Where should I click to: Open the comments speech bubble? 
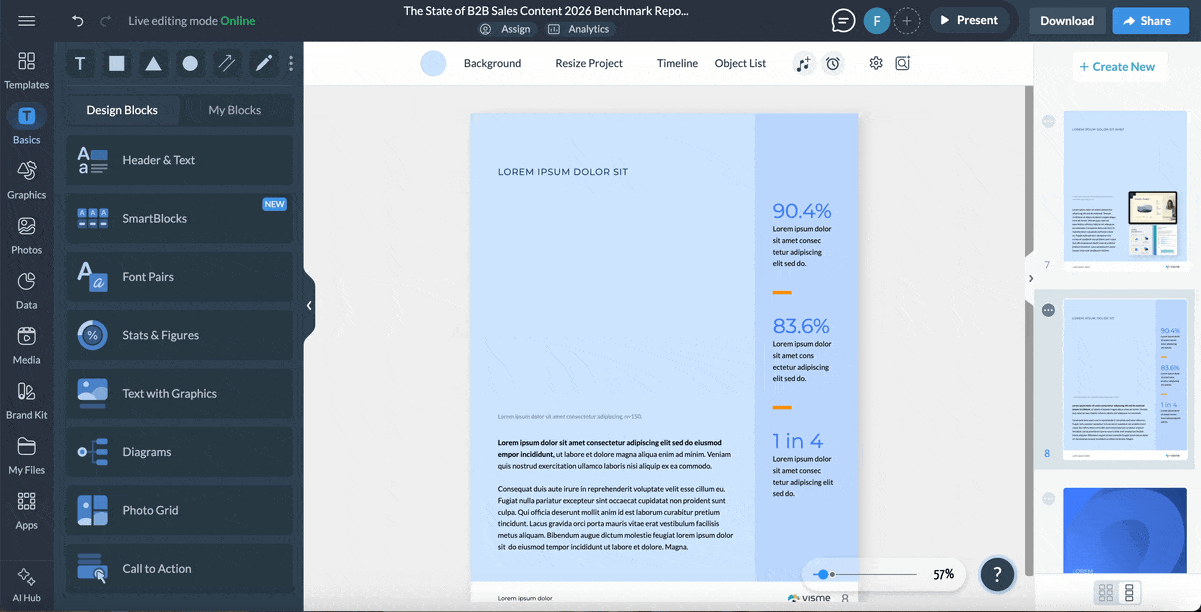(x=844, y=20)
